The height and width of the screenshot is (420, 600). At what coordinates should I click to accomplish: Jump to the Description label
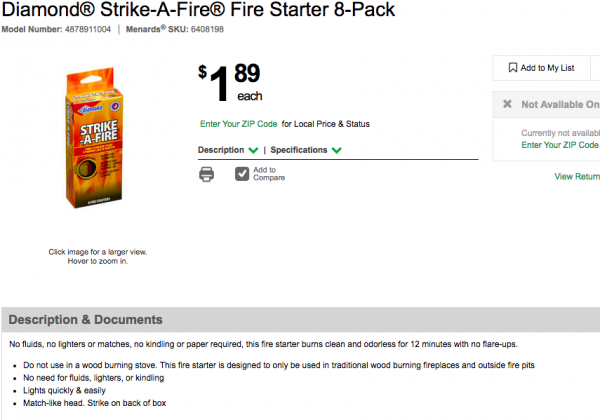(x=221, y=150)
